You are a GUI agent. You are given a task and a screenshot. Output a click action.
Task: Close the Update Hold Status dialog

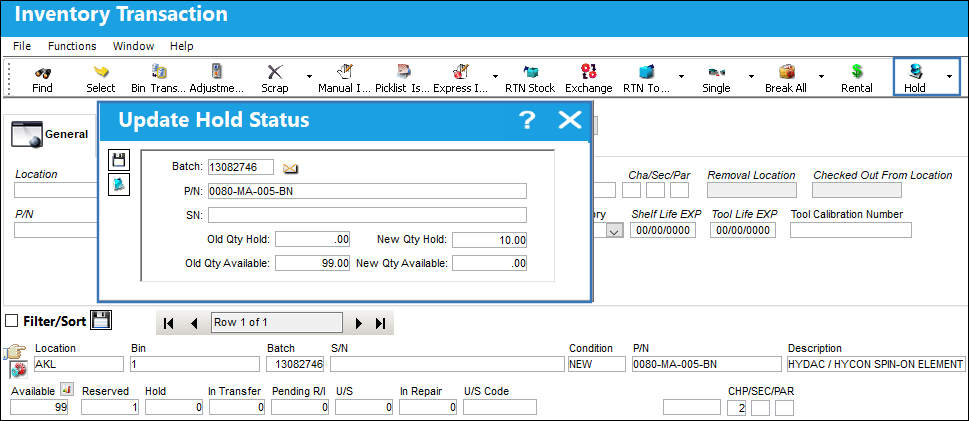570,120
